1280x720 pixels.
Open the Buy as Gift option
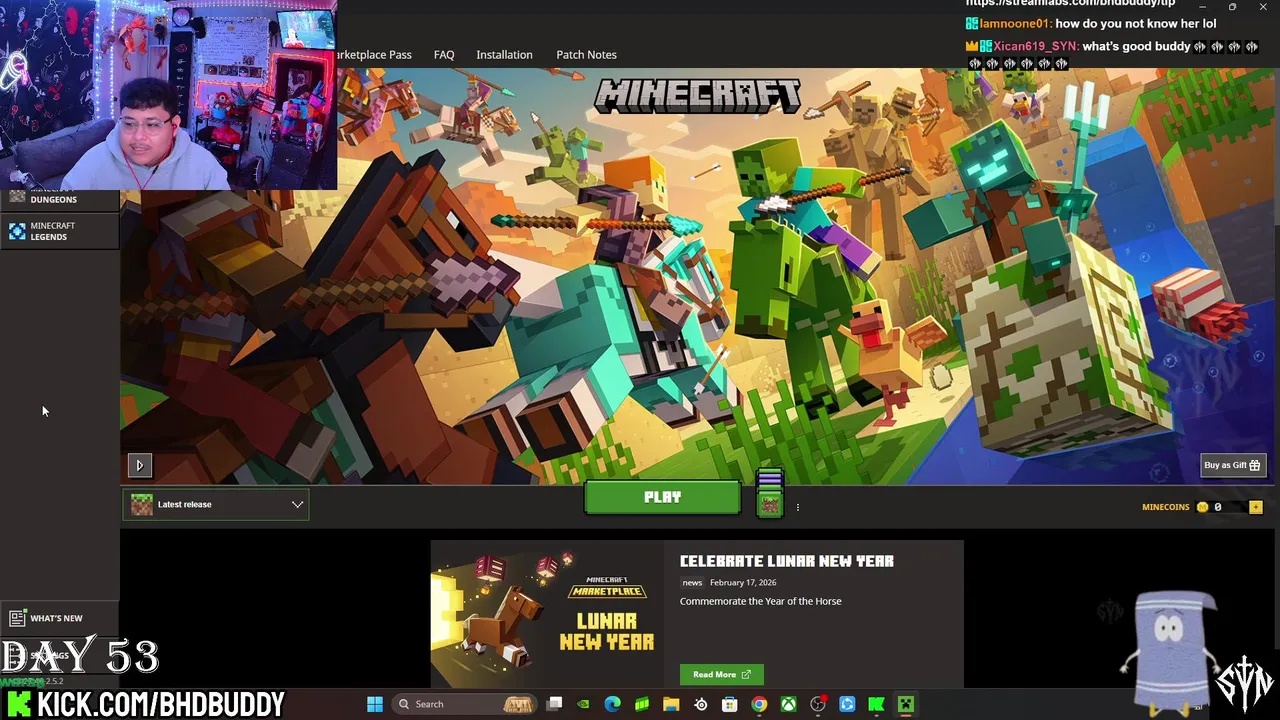1232,465
